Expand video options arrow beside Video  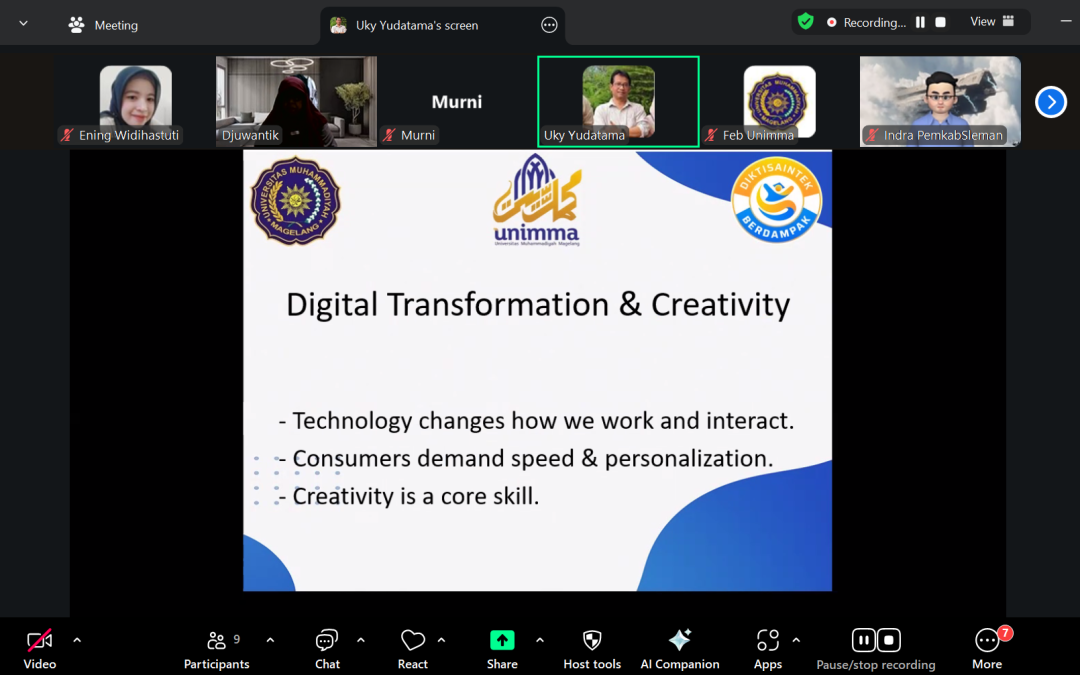pyautogui.click(x=77, y=641)
